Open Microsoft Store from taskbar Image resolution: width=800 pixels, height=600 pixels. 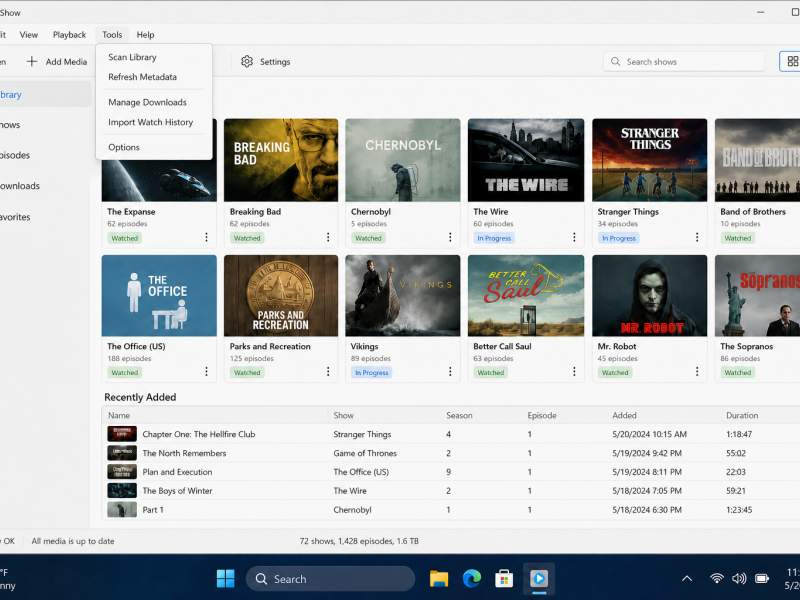tap(504, 579)
